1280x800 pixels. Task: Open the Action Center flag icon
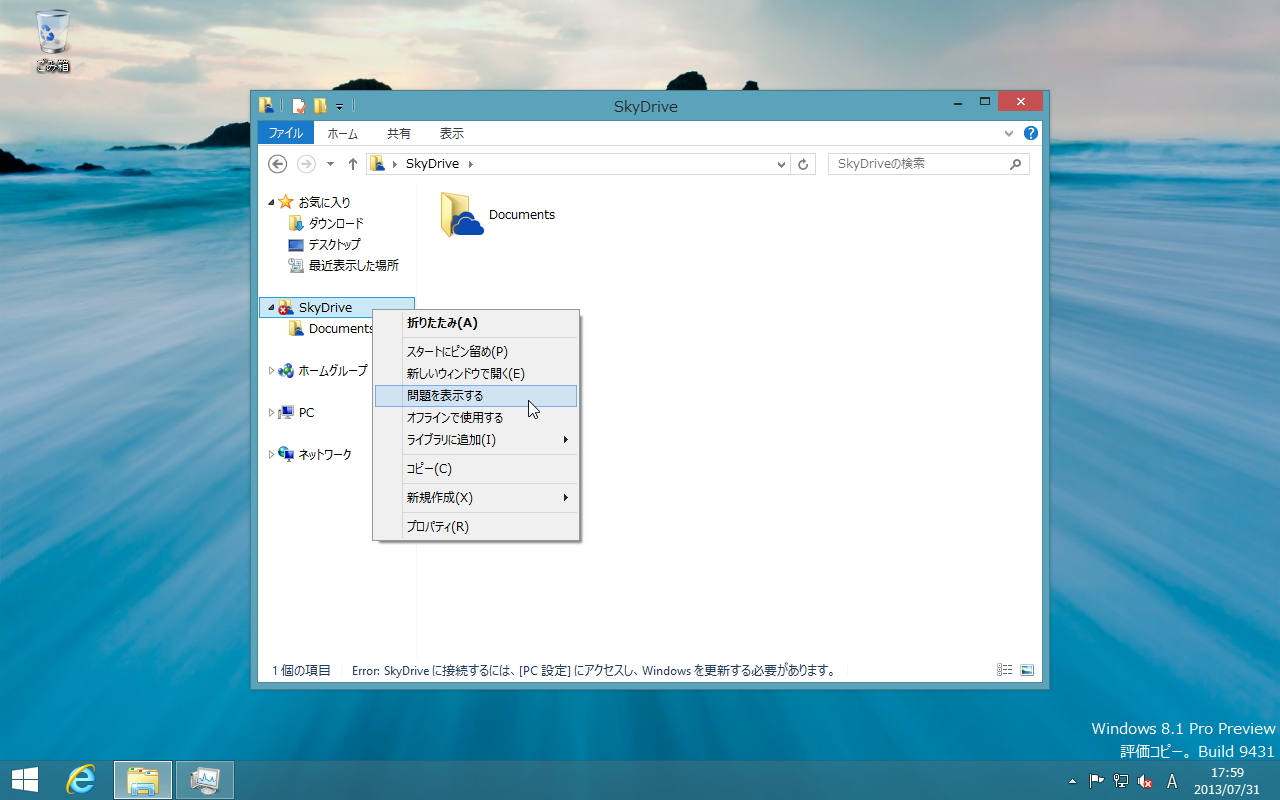pos(1097,781)
